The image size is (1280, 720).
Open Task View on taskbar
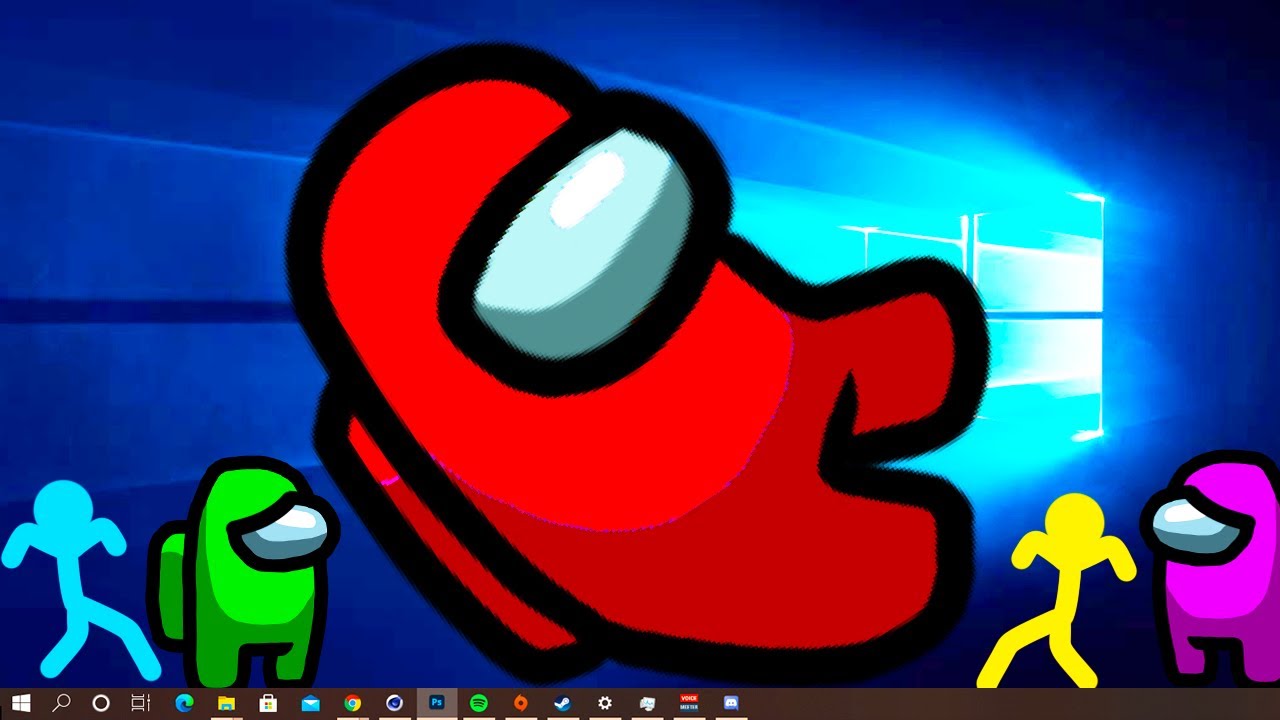click(141, 703)
